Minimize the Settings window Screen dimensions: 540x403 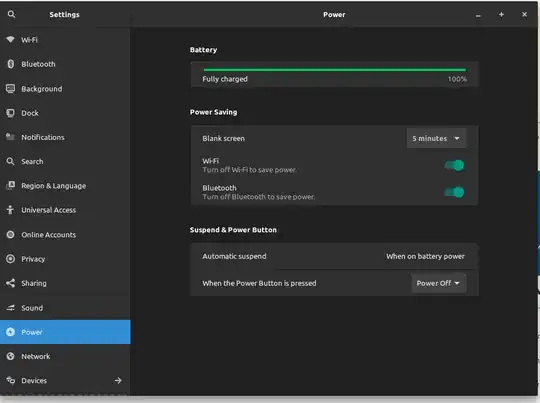478,15
